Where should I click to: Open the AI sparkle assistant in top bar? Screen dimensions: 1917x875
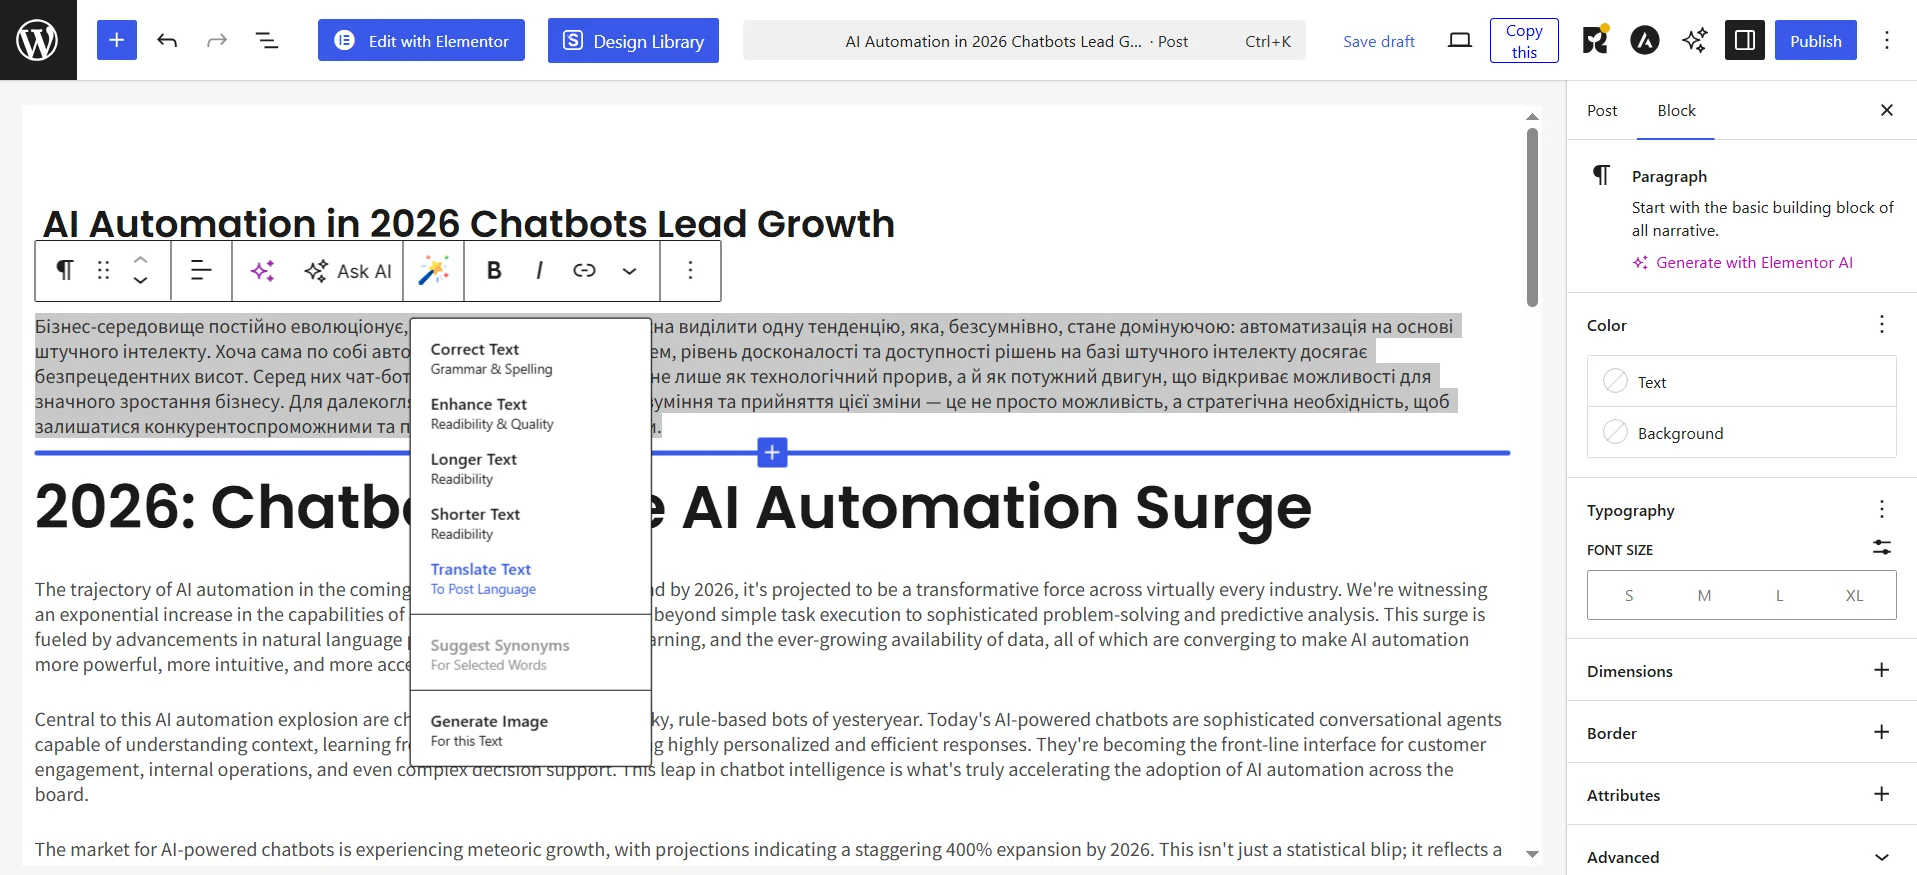[1695, 40]
